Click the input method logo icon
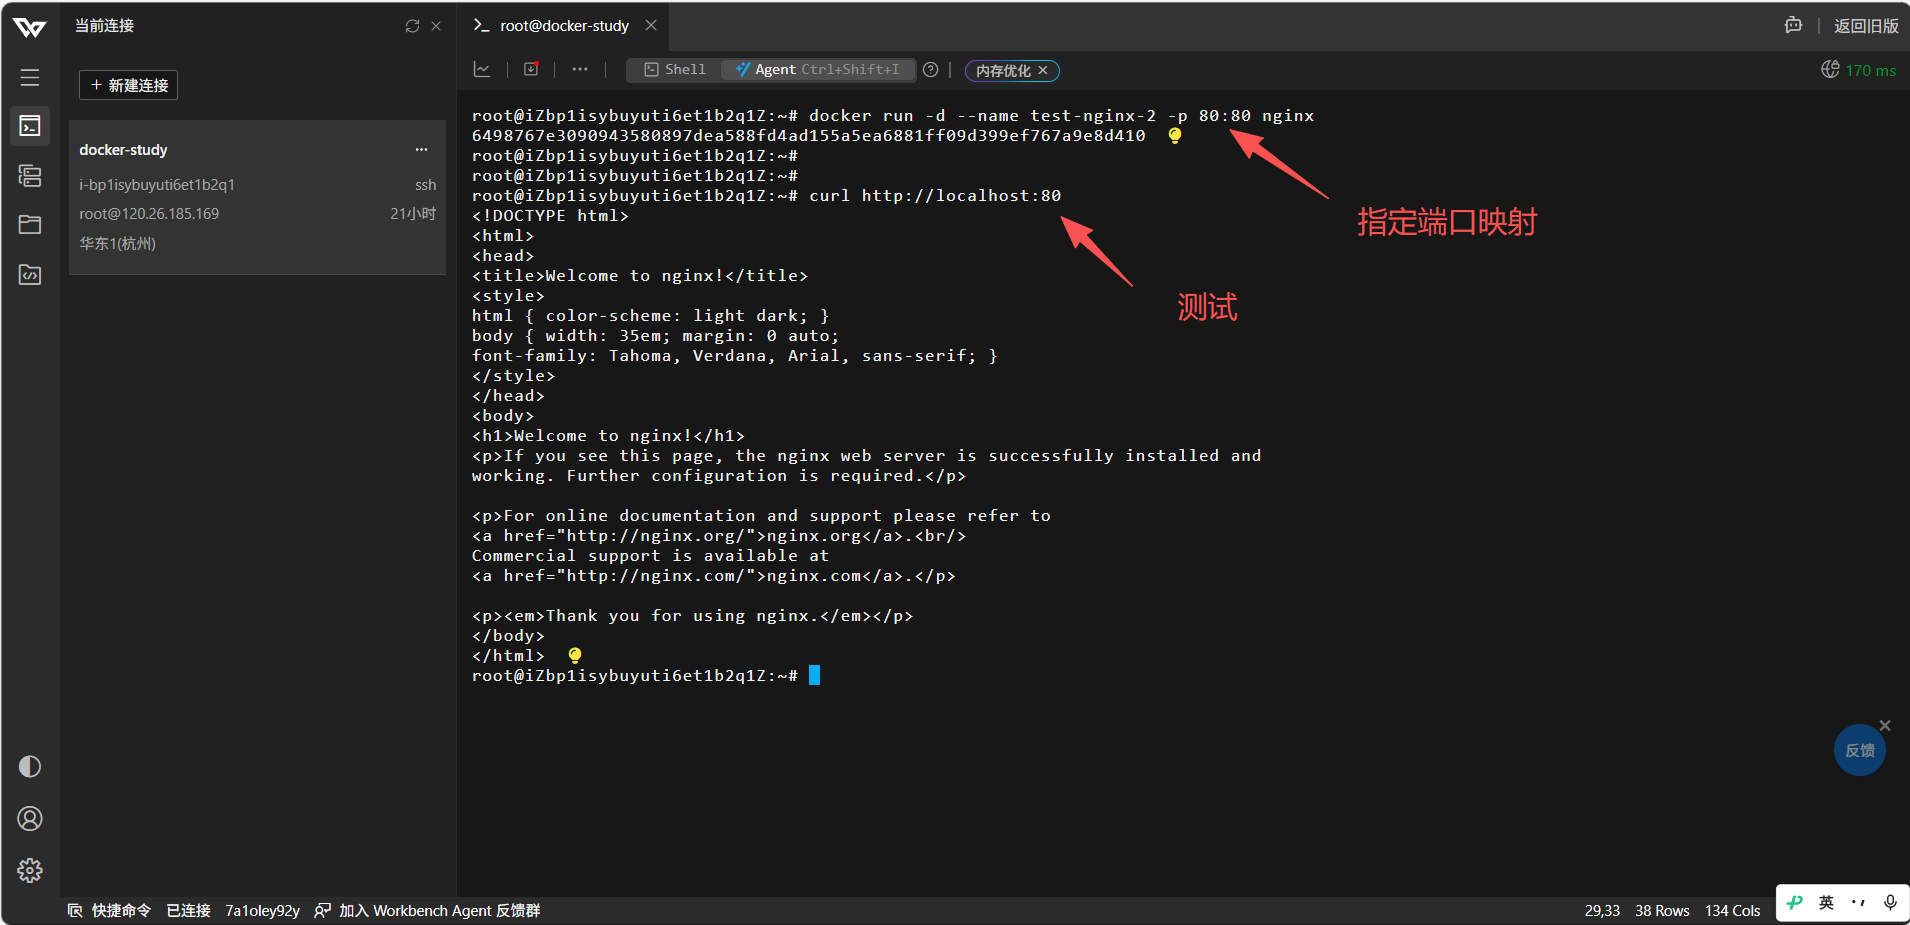 [x=1795, y=902]
